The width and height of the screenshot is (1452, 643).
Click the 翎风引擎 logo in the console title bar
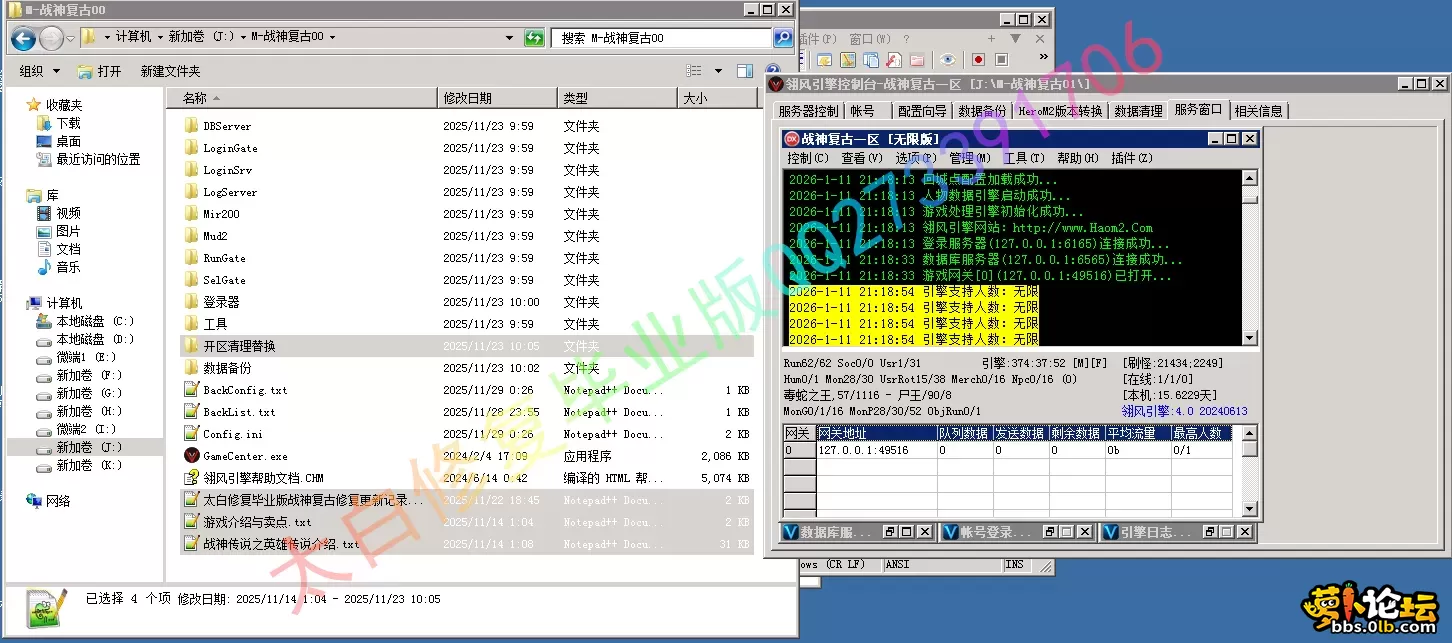click(775, 83)
